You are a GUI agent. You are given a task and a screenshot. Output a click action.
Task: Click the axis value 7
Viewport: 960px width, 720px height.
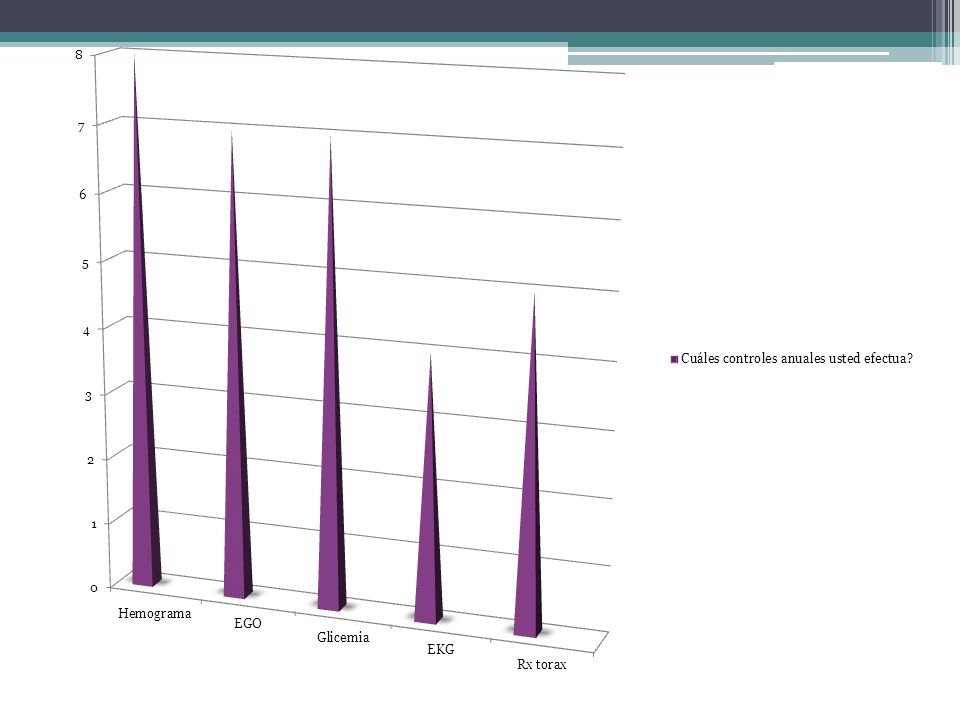pos(81,128)
